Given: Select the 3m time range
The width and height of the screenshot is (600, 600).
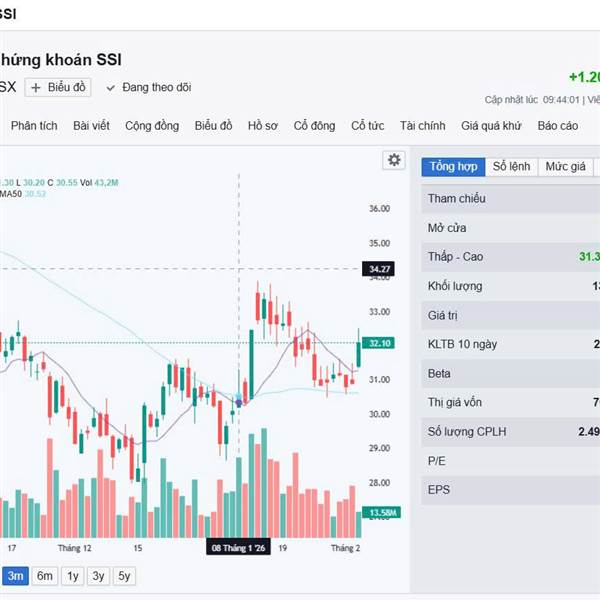Looking at the screenshot, I should 15,576.
